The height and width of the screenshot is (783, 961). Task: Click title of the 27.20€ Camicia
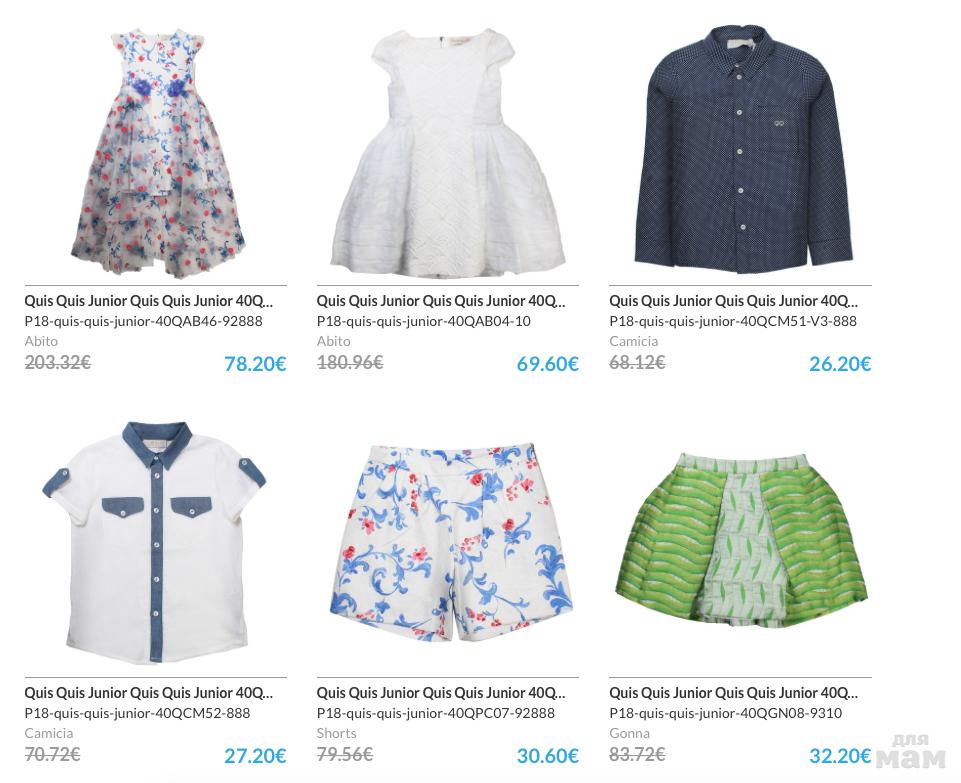pyautogui.click(x=149, y=693)
